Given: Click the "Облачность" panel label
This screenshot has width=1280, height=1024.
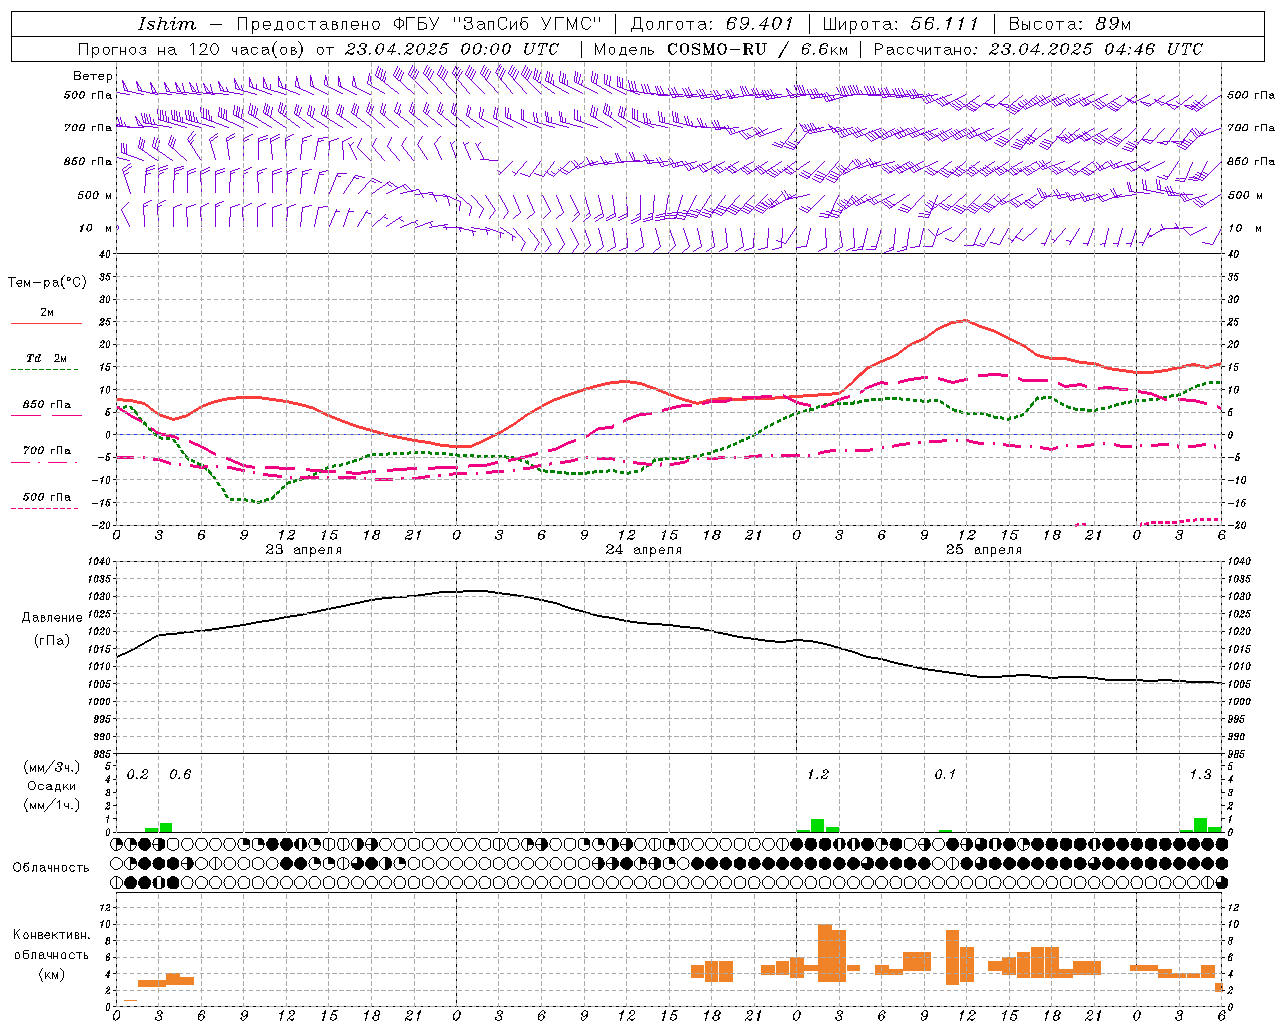Looking at the screenshot, I should [51, 867].
